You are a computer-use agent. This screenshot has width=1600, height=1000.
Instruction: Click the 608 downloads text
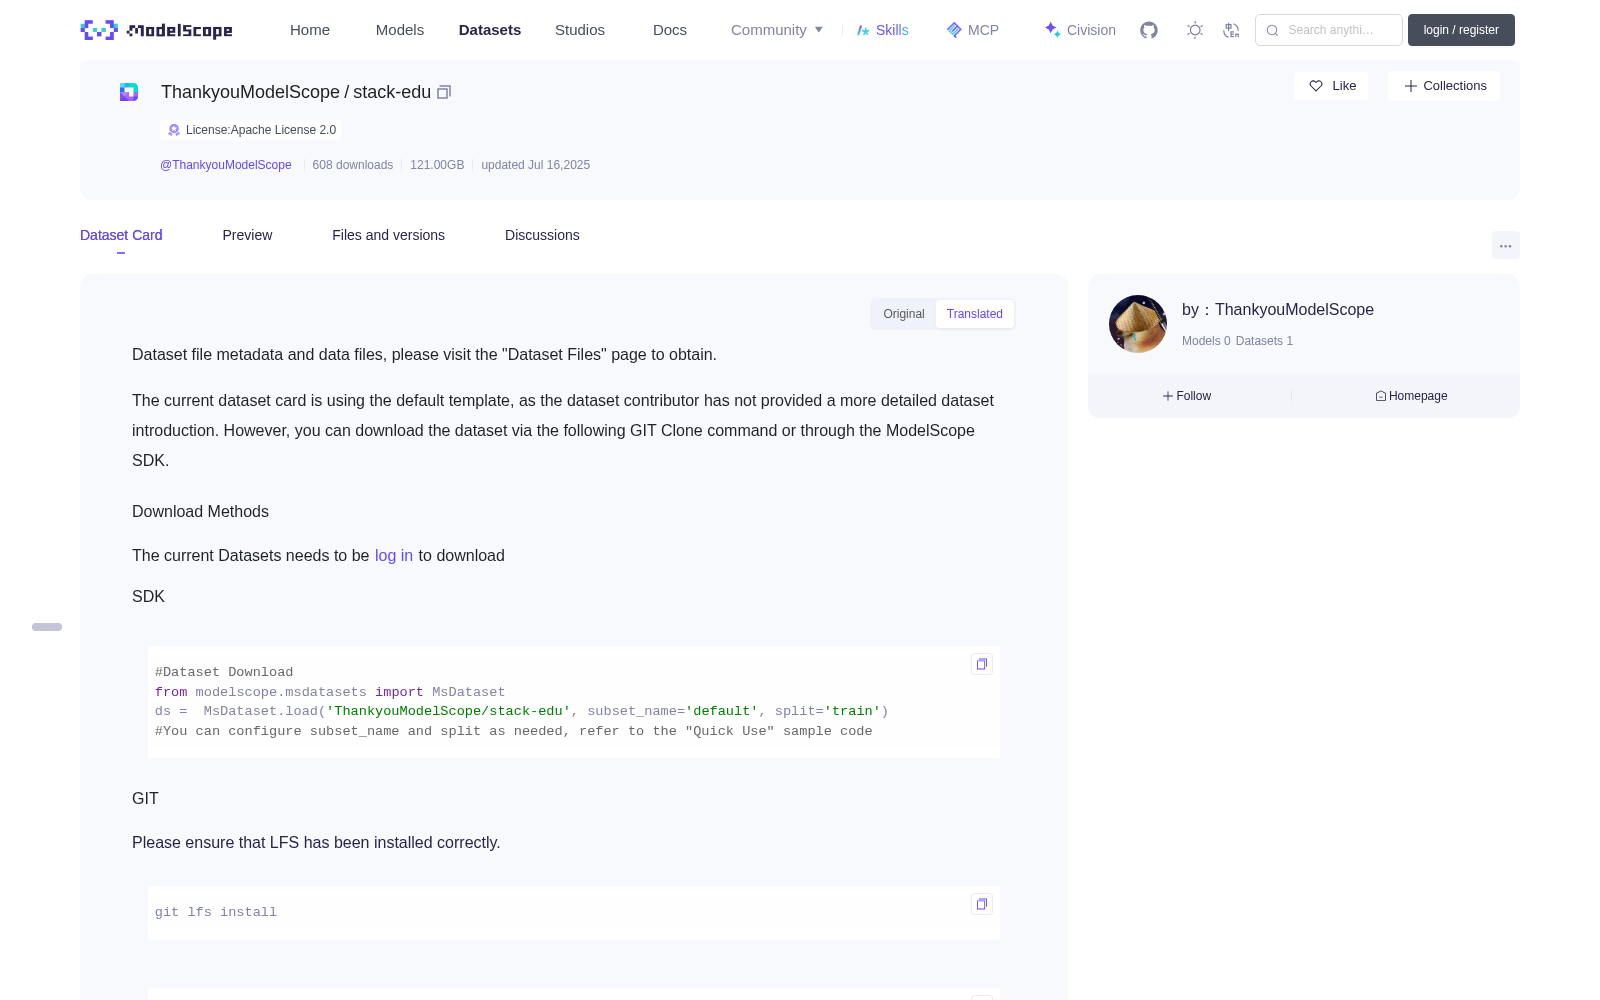(353, 165)
